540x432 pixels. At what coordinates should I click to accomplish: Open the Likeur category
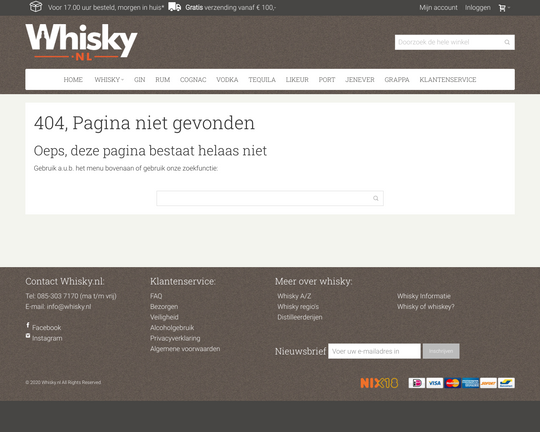pyautogui.click(x=297, y=80)
